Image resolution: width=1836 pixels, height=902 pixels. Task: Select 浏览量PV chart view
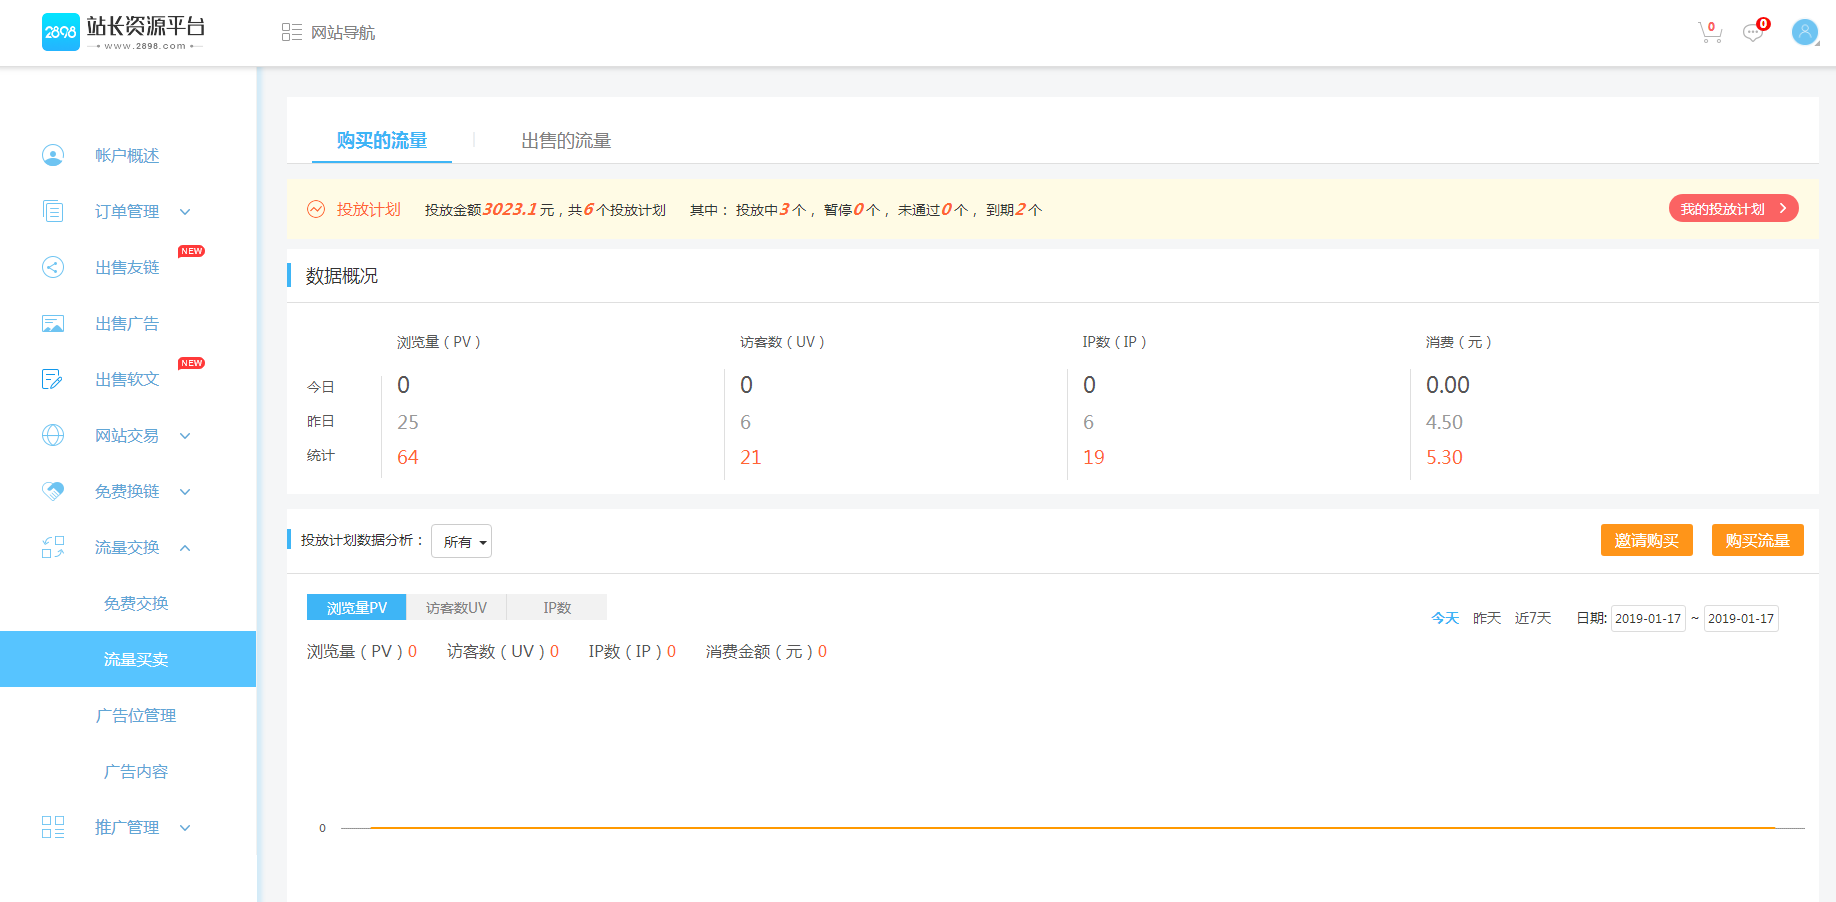tap(356, 607)
